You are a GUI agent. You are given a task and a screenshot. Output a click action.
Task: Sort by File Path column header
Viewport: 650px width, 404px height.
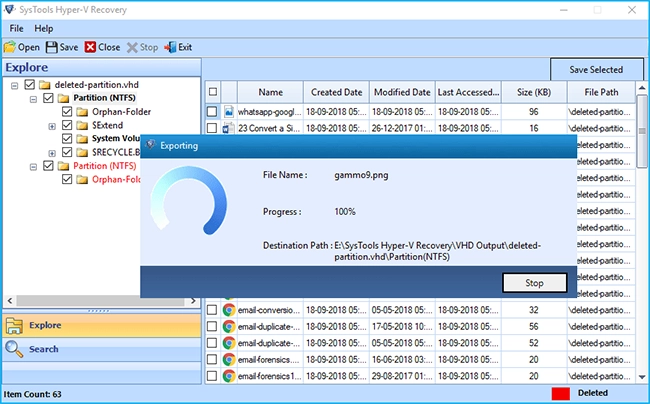pos(601,92)
